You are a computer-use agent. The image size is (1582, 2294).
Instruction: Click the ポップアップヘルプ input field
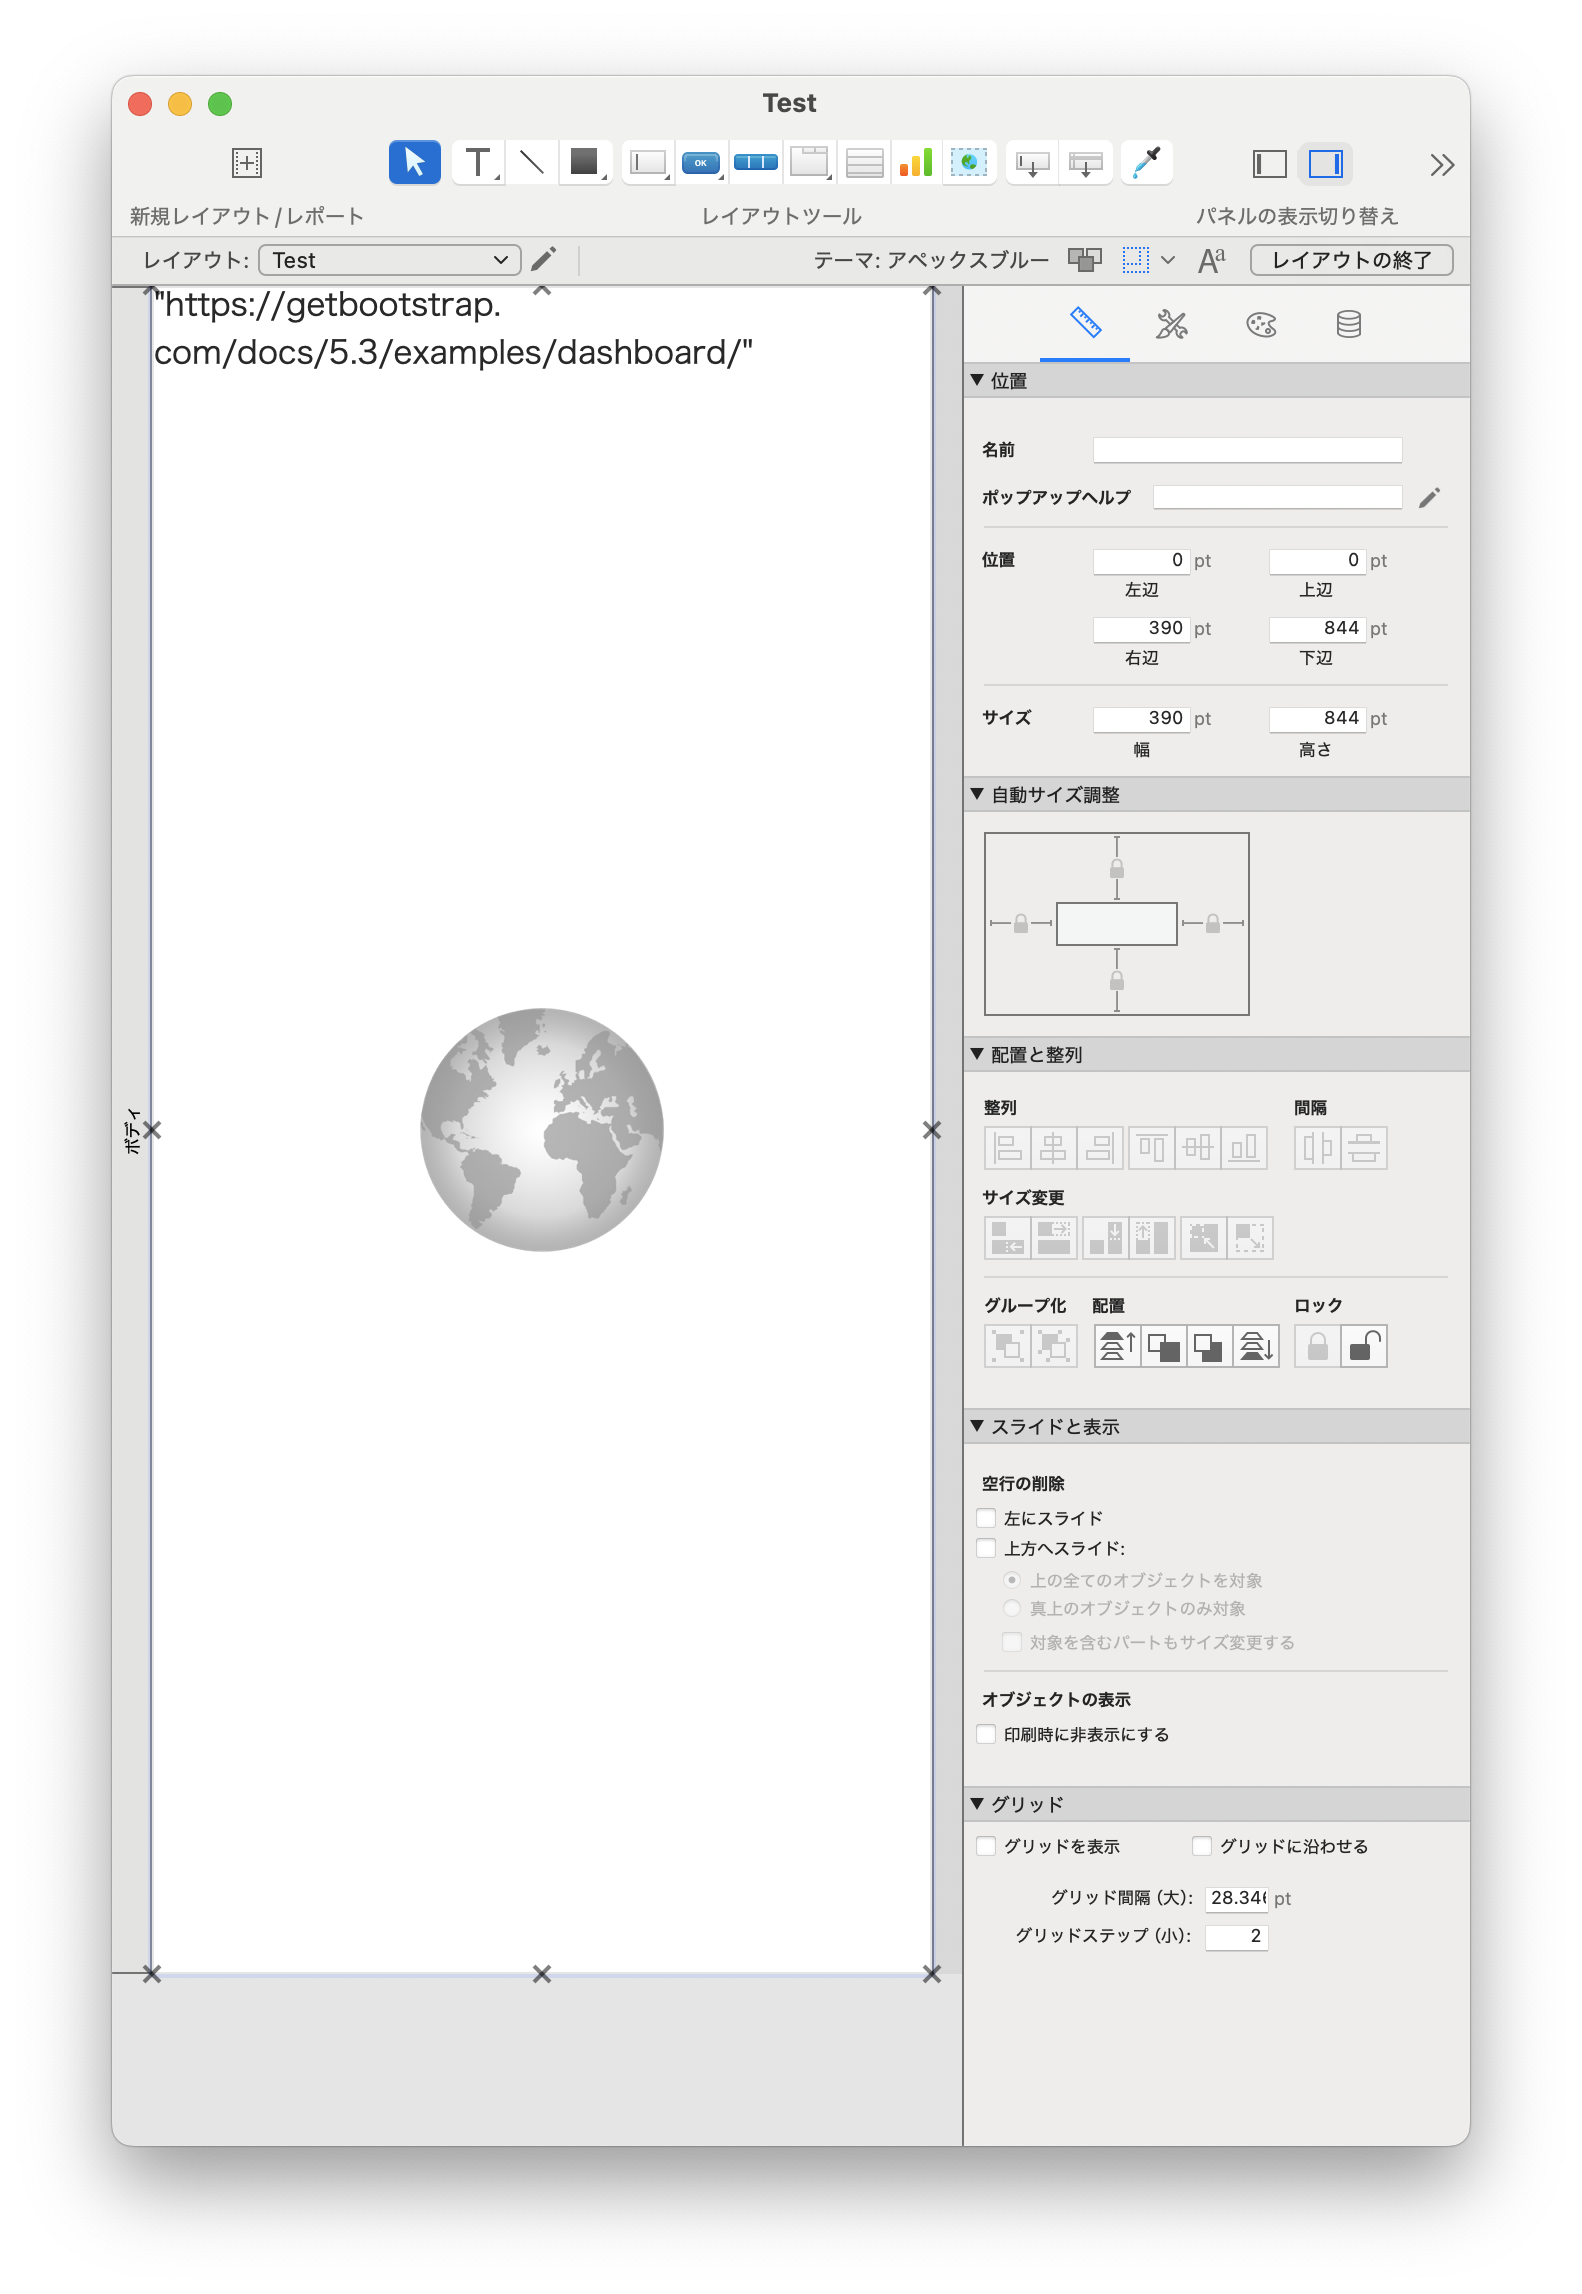click(1277, 497)
